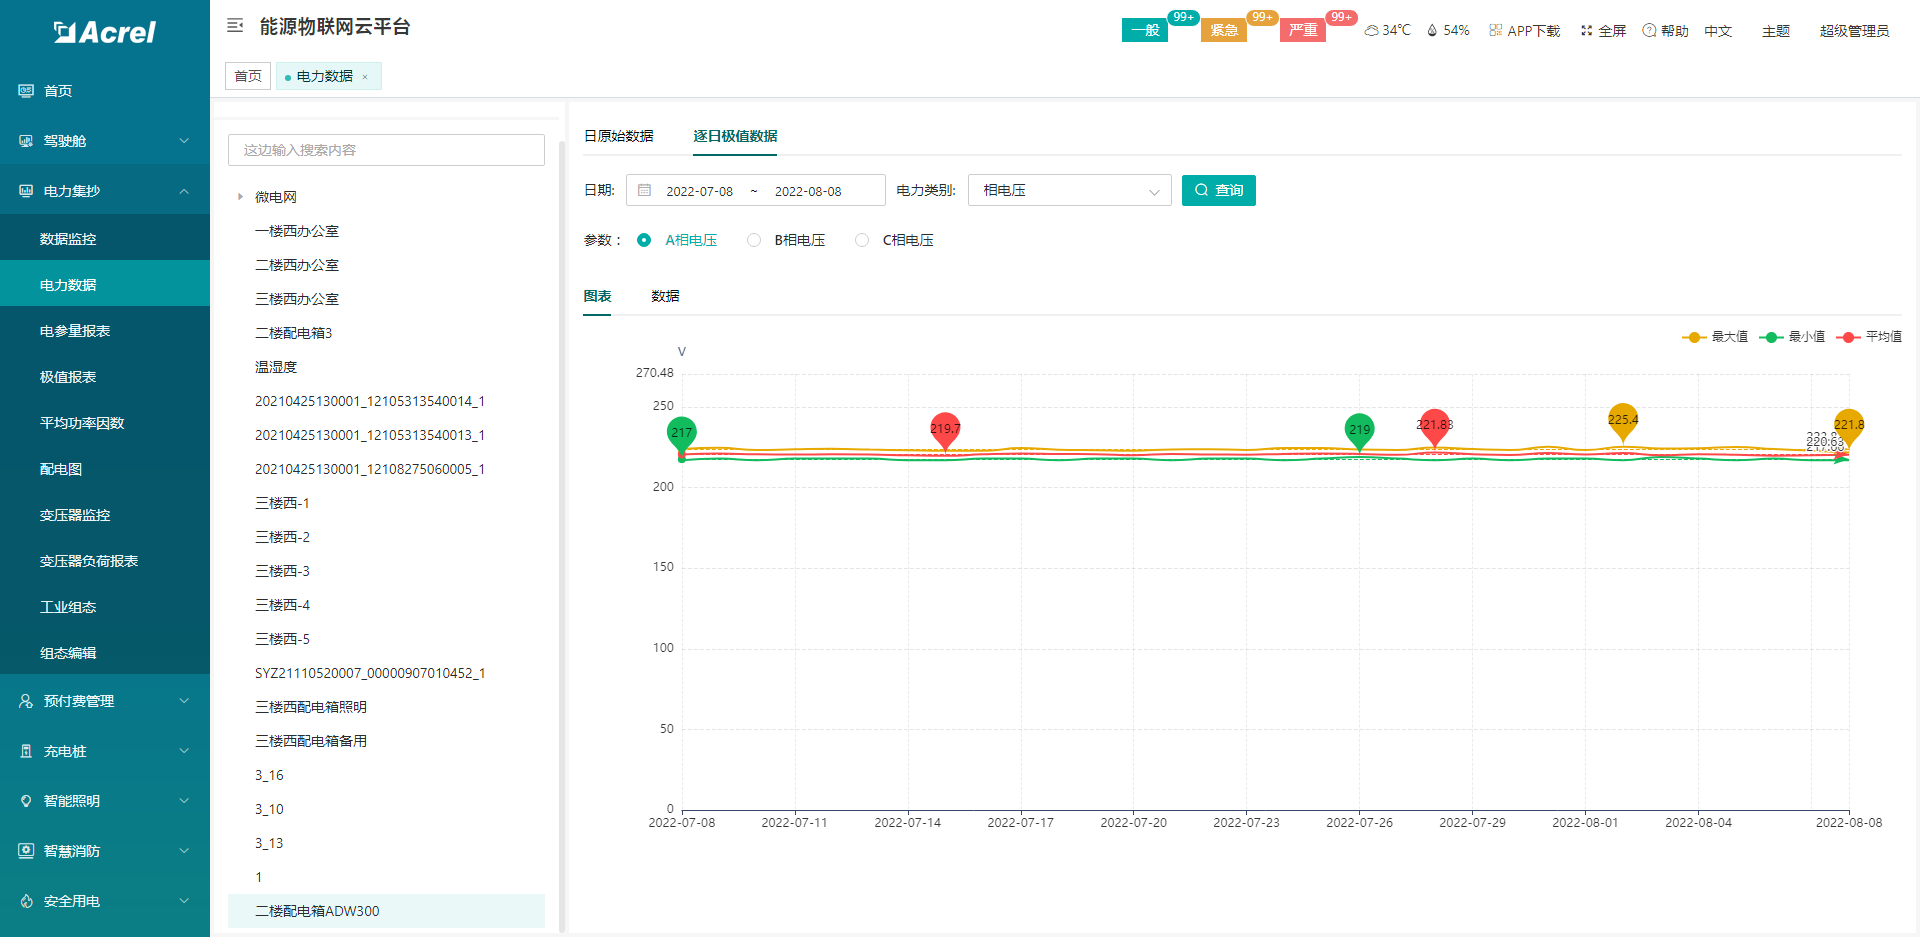Collapse the sidebar with the hamburger icon
This screenshot has height=937, width=1920.
point(235,26)
